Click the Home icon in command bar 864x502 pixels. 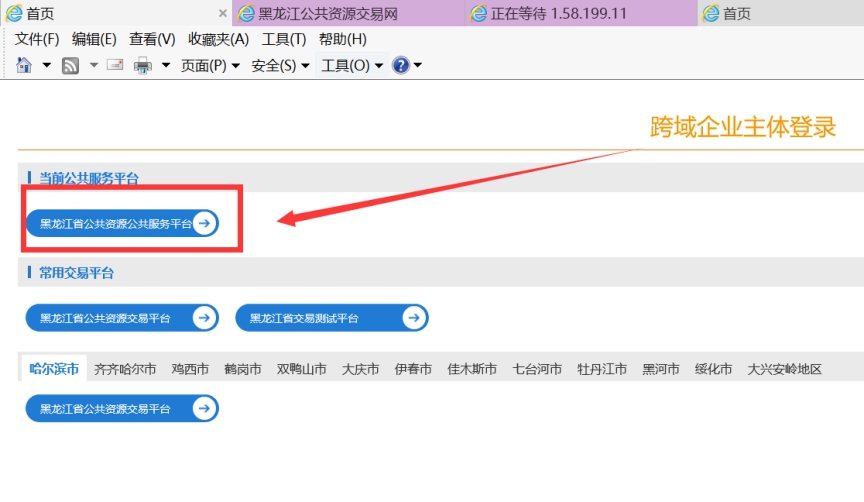[24, 66]
